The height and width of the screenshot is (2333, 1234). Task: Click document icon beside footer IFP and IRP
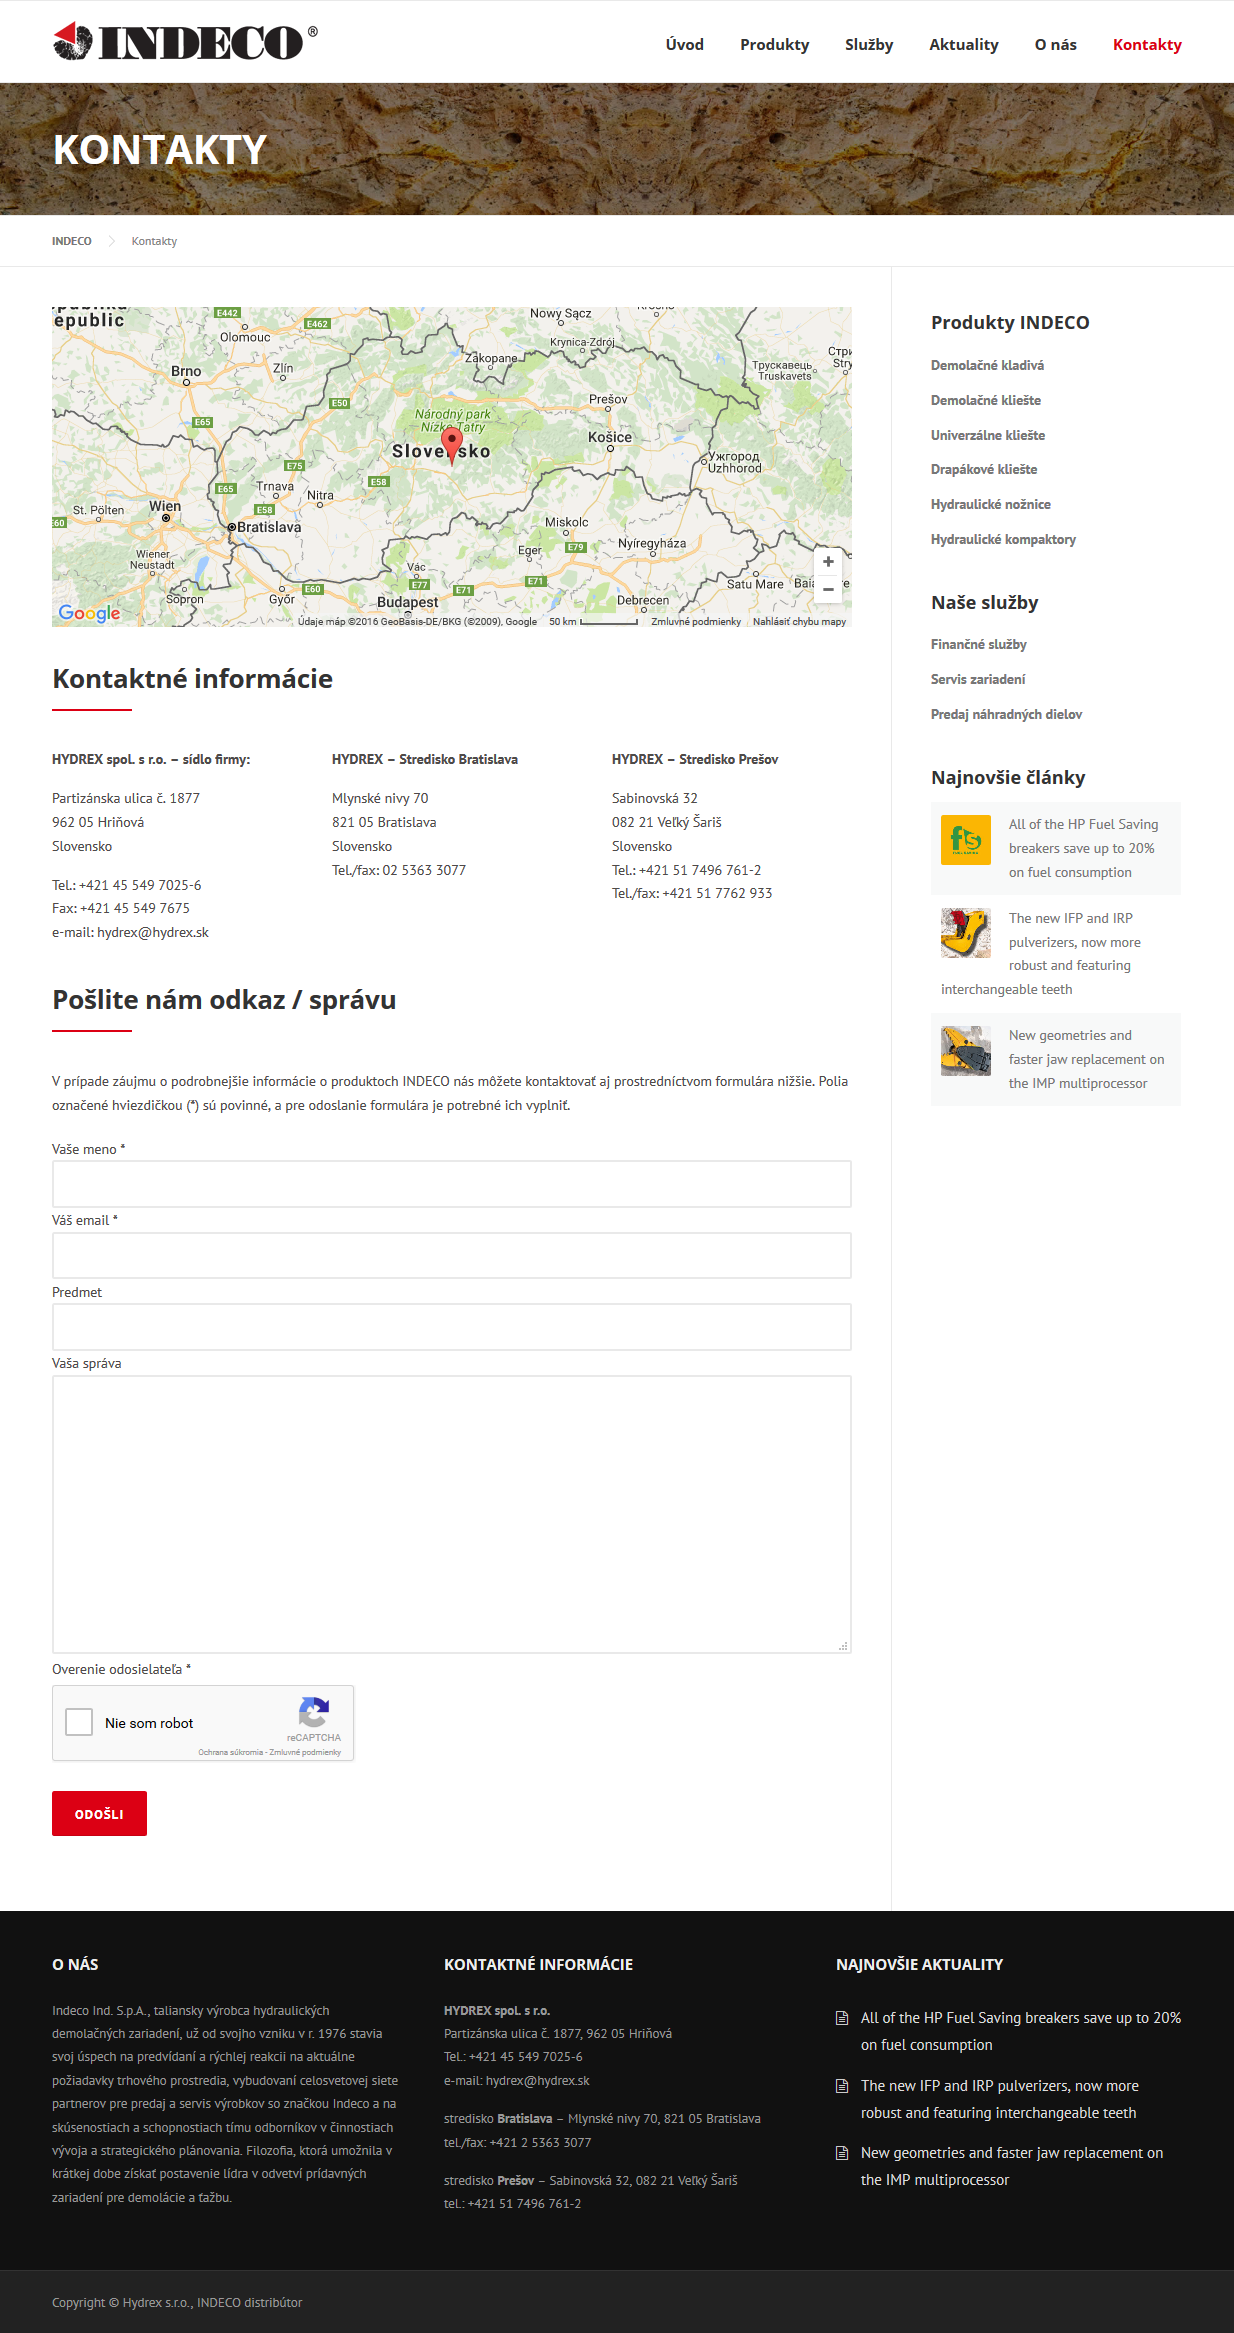click(x=842, y=2086)
